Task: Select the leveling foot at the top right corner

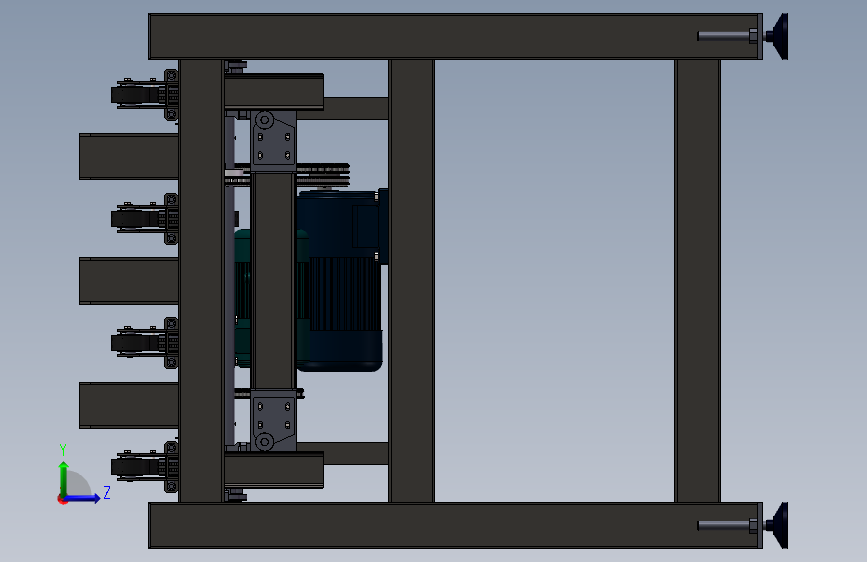Action: 776,37
